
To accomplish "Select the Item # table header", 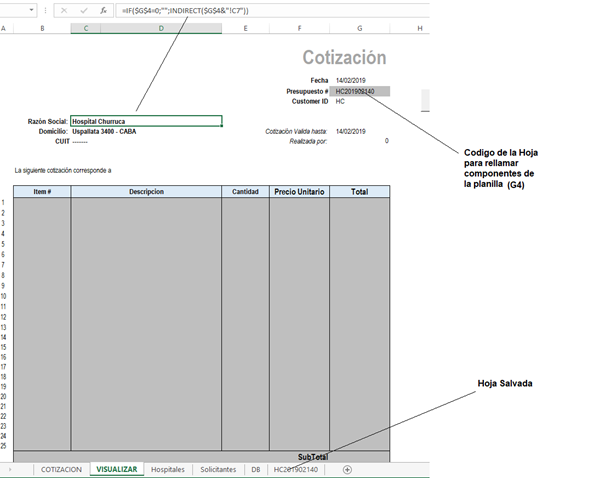I will pyautogui.click(x=42, y=192).
